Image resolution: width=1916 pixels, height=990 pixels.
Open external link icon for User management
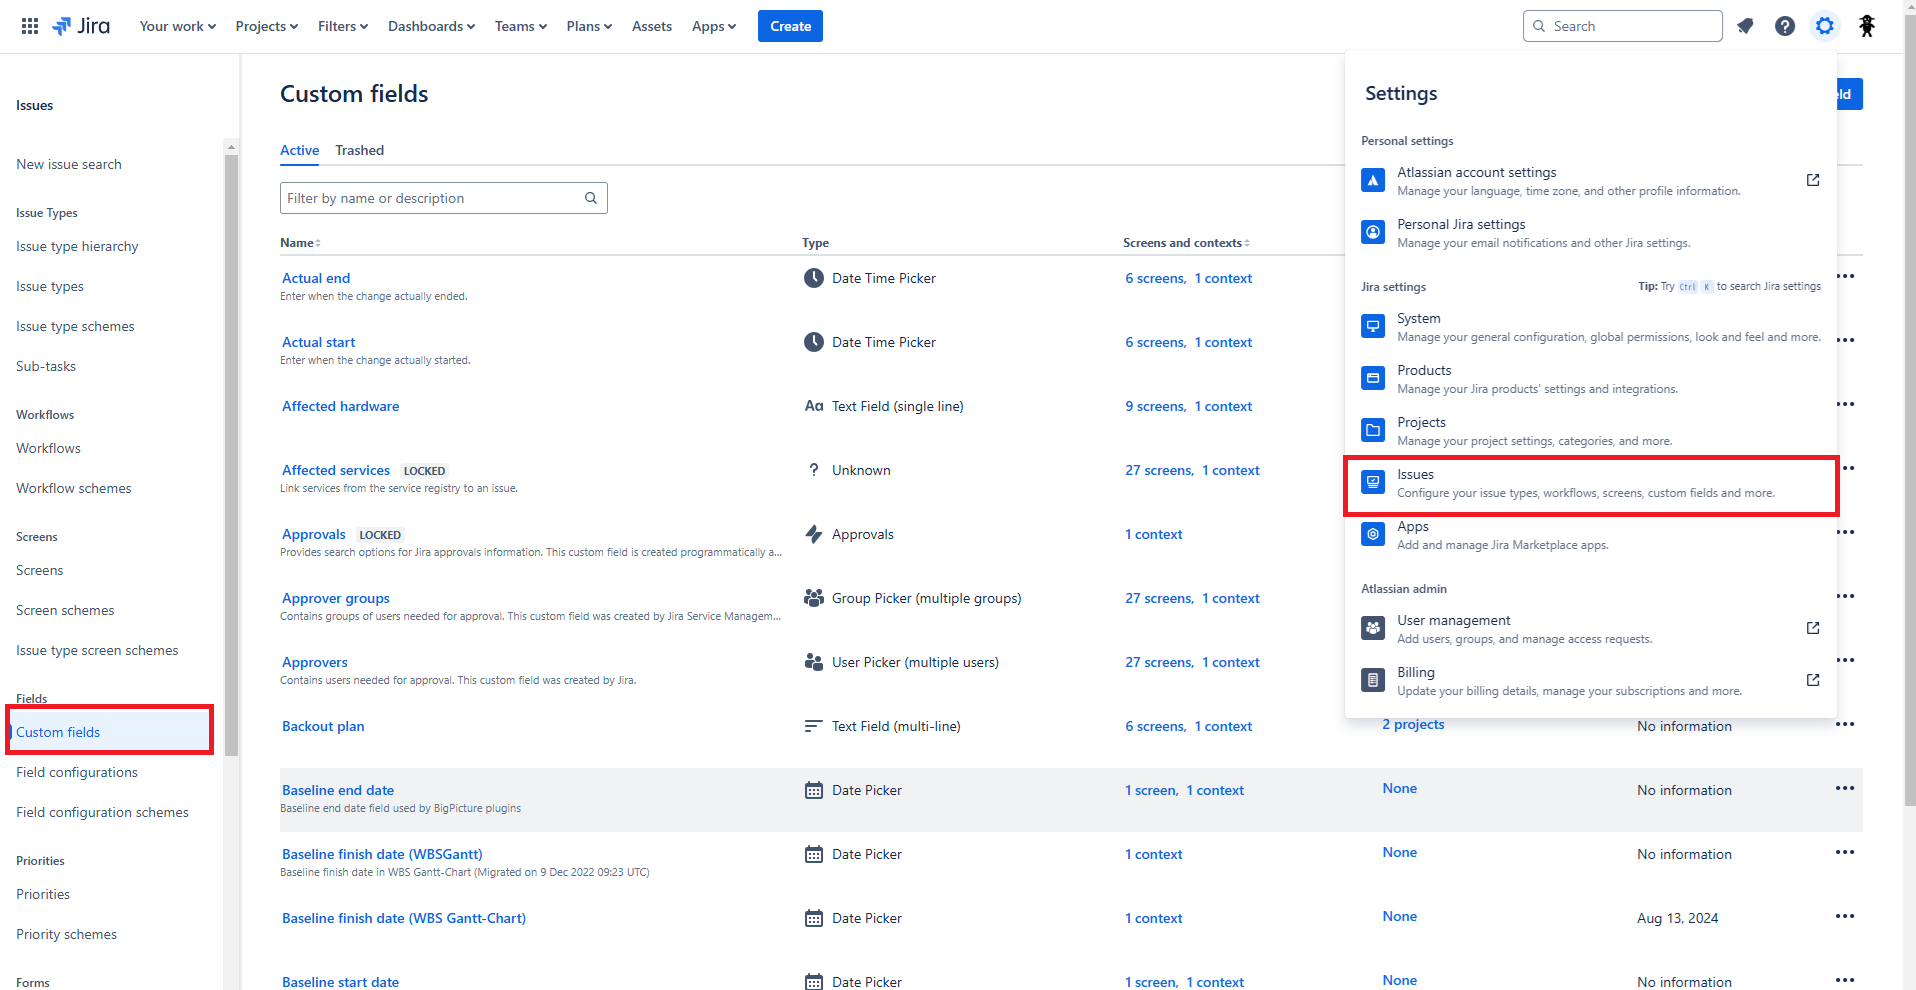[x=1812, y=628]
